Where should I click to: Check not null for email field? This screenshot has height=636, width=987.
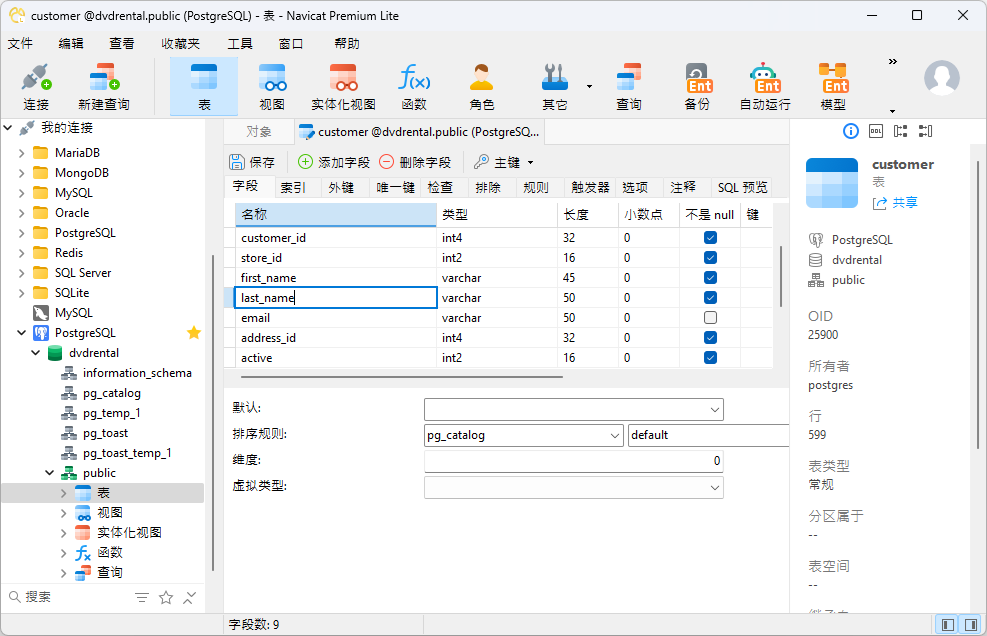pyautogui.click(x=710, y=317)
